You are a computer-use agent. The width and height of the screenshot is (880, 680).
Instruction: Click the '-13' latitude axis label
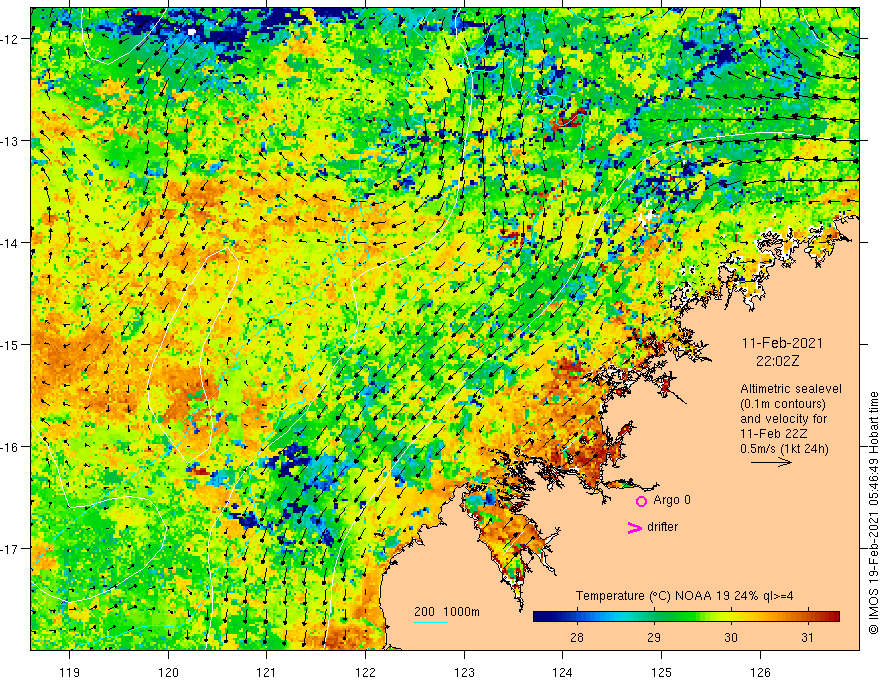pos(12,141)
